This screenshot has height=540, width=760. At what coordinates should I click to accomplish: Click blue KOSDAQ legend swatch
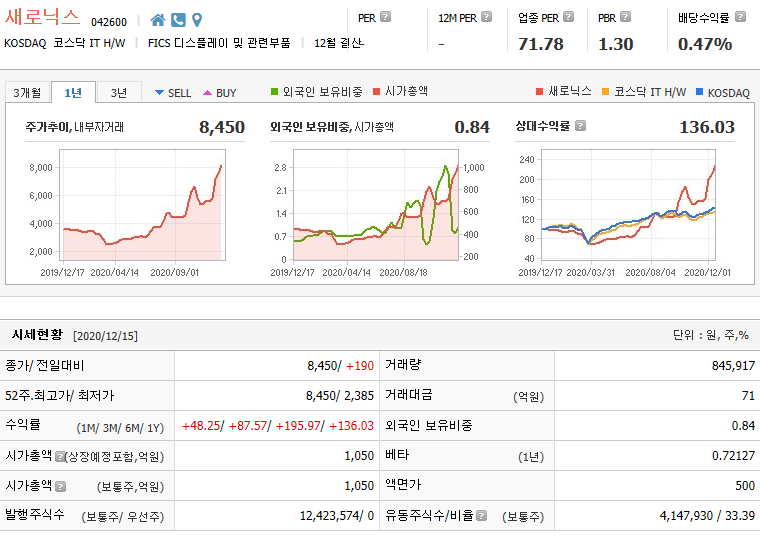[x=699, y=91]
